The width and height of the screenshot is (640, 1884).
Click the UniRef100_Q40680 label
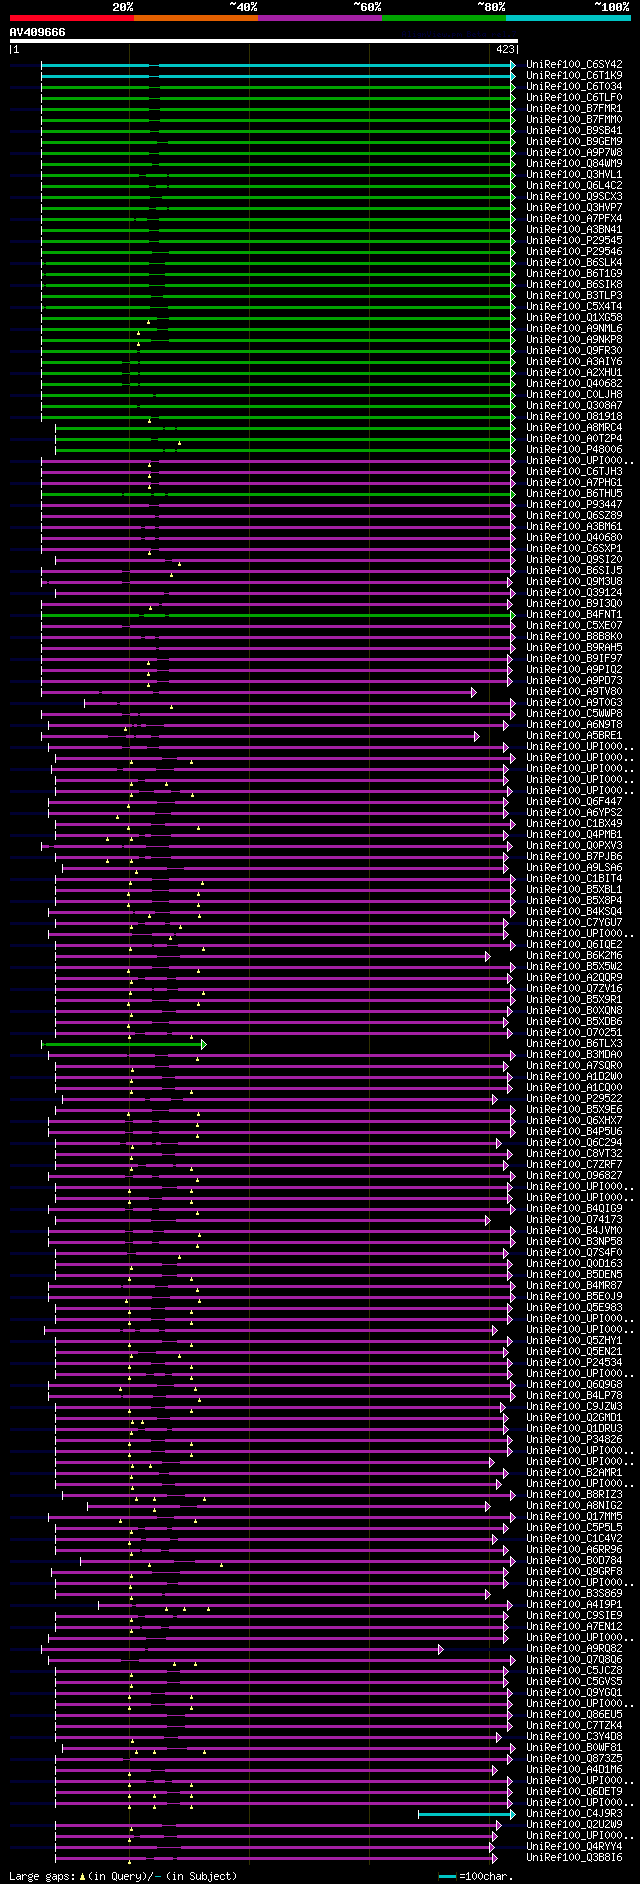(x=574, y=537)
